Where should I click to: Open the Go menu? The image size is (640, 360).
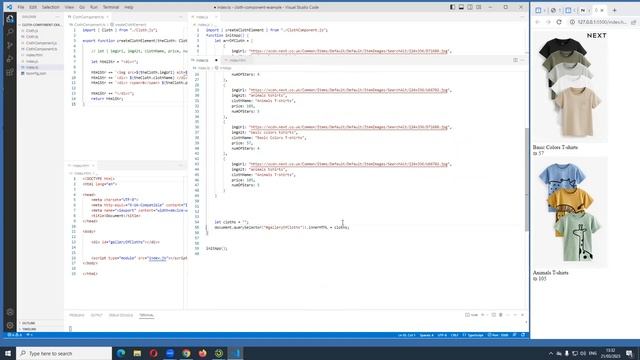coord(82,7)
